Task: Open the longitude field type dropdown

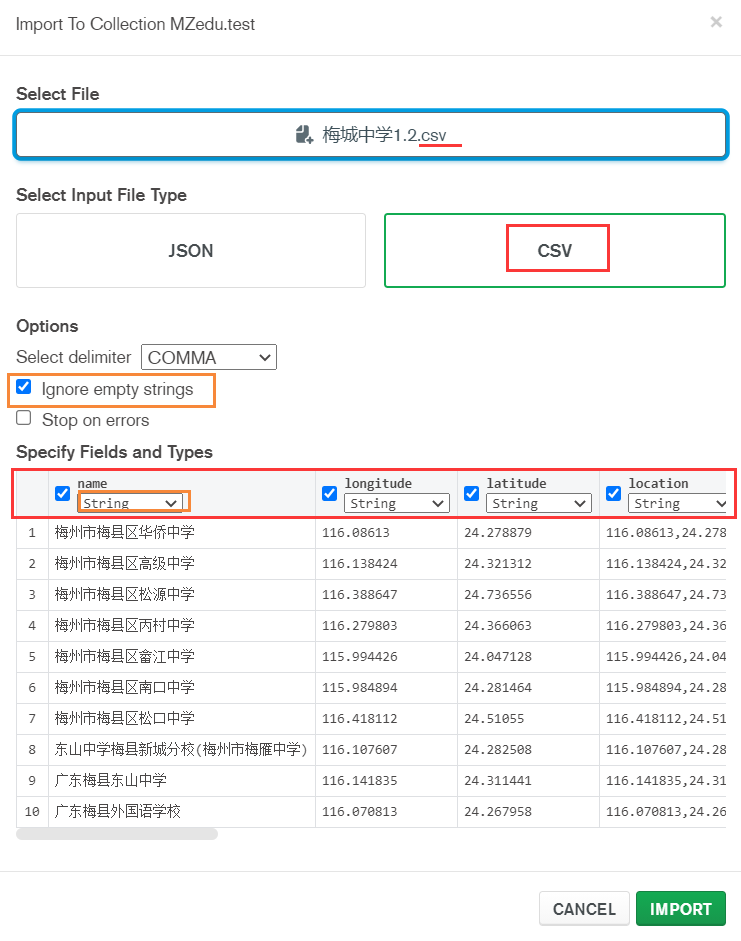Action: [x=397, y=503]
